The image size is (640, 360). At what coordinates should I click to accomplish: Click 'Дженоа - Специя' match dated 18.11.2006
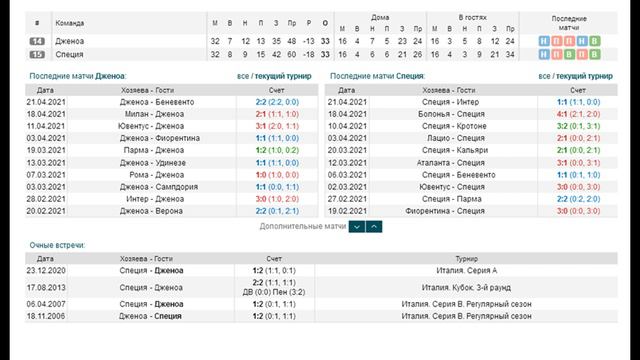[150, 316]
